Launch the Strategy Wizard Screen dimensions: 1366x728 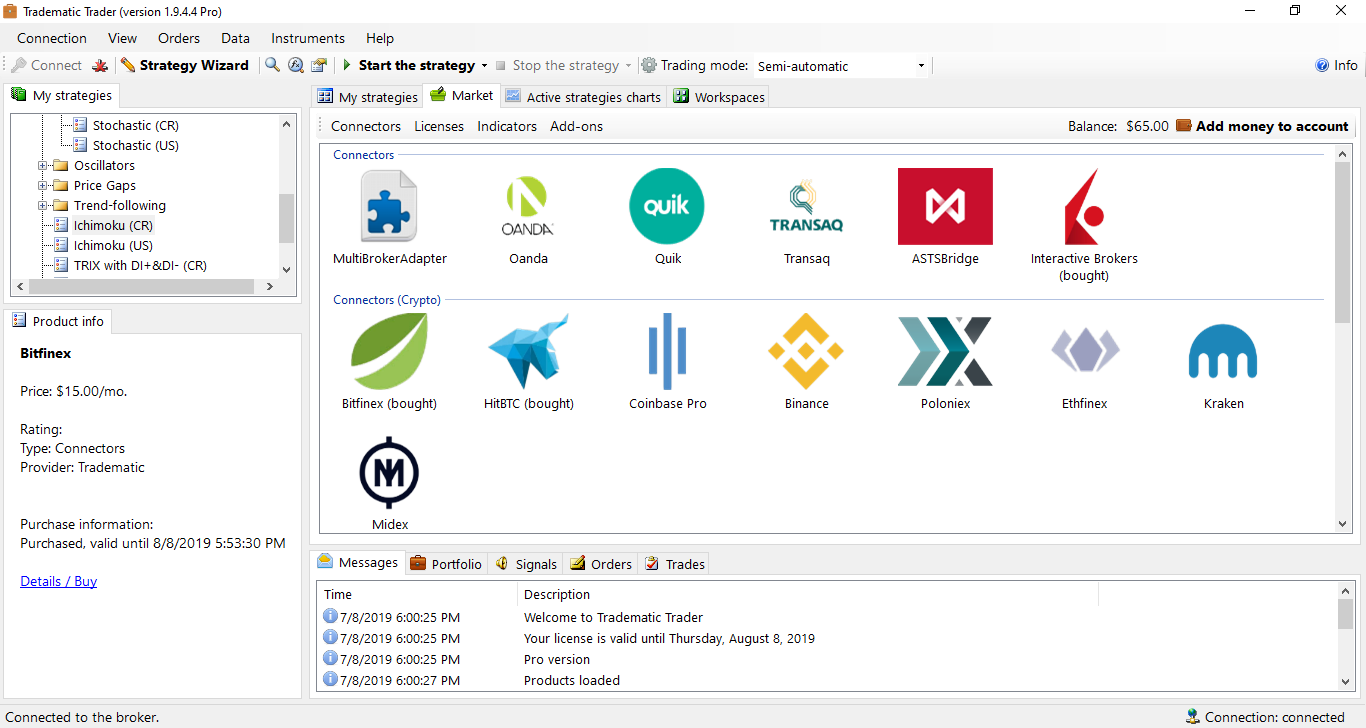coord(185,65)
